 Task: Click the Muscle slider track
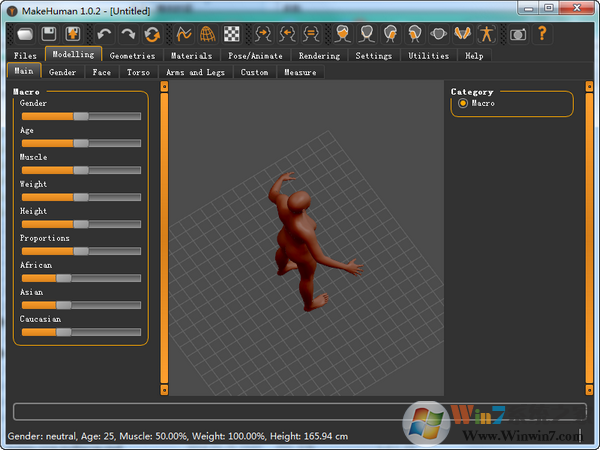80,170
